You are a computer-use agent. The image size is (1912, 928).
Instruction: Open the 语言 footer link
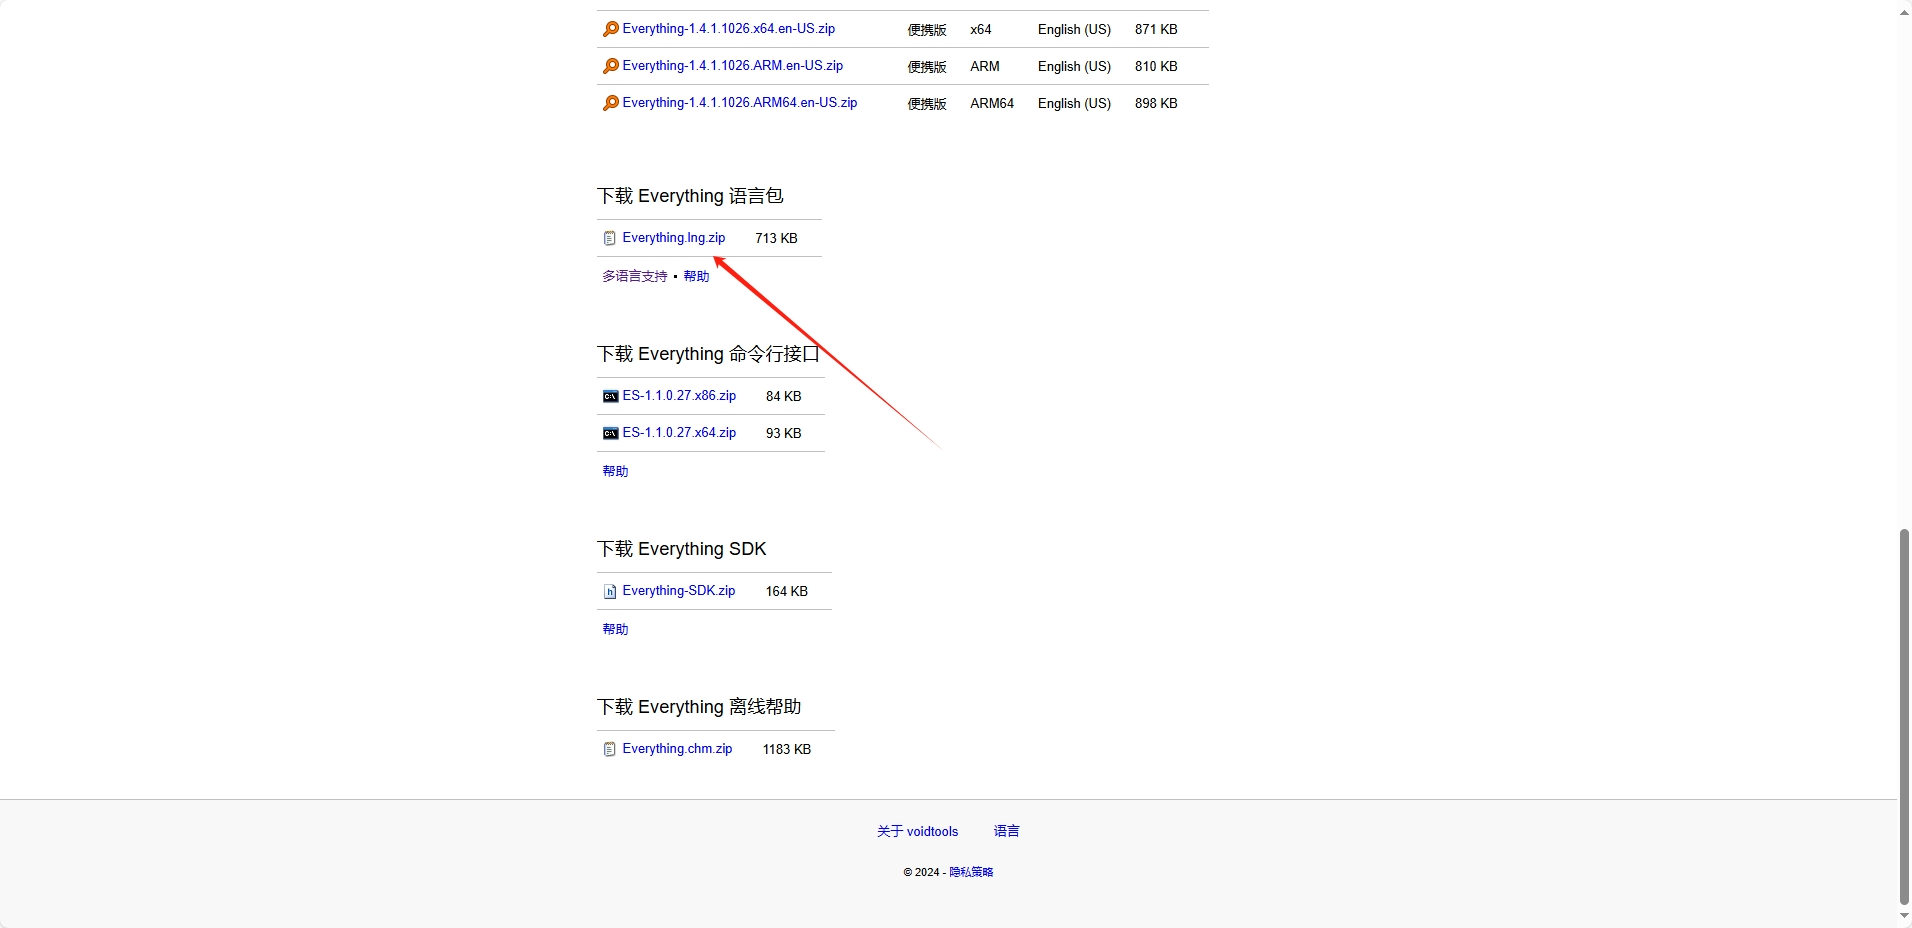pos(1006,831)
